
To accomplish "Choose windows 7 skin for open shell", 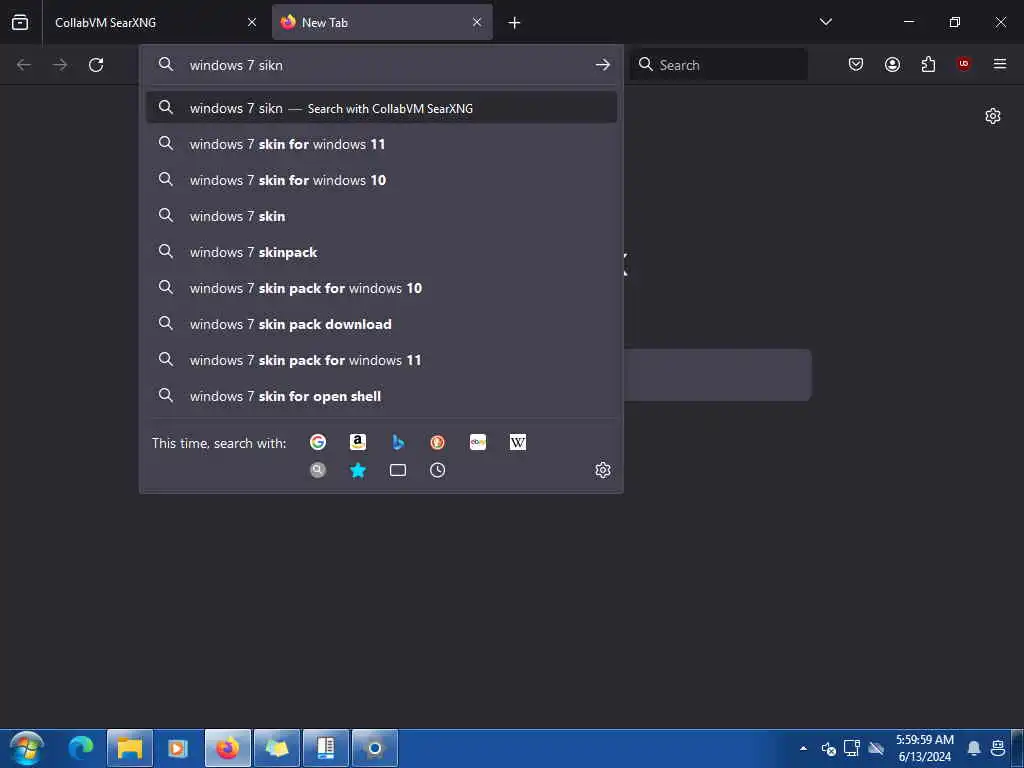I will pos(381,396).
